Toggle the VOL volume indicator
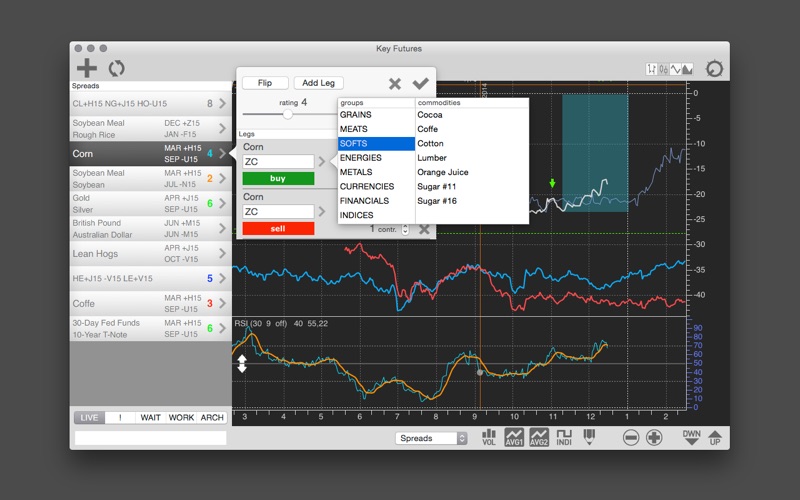The width and height of the screenshot is (800, 500). 489,437
